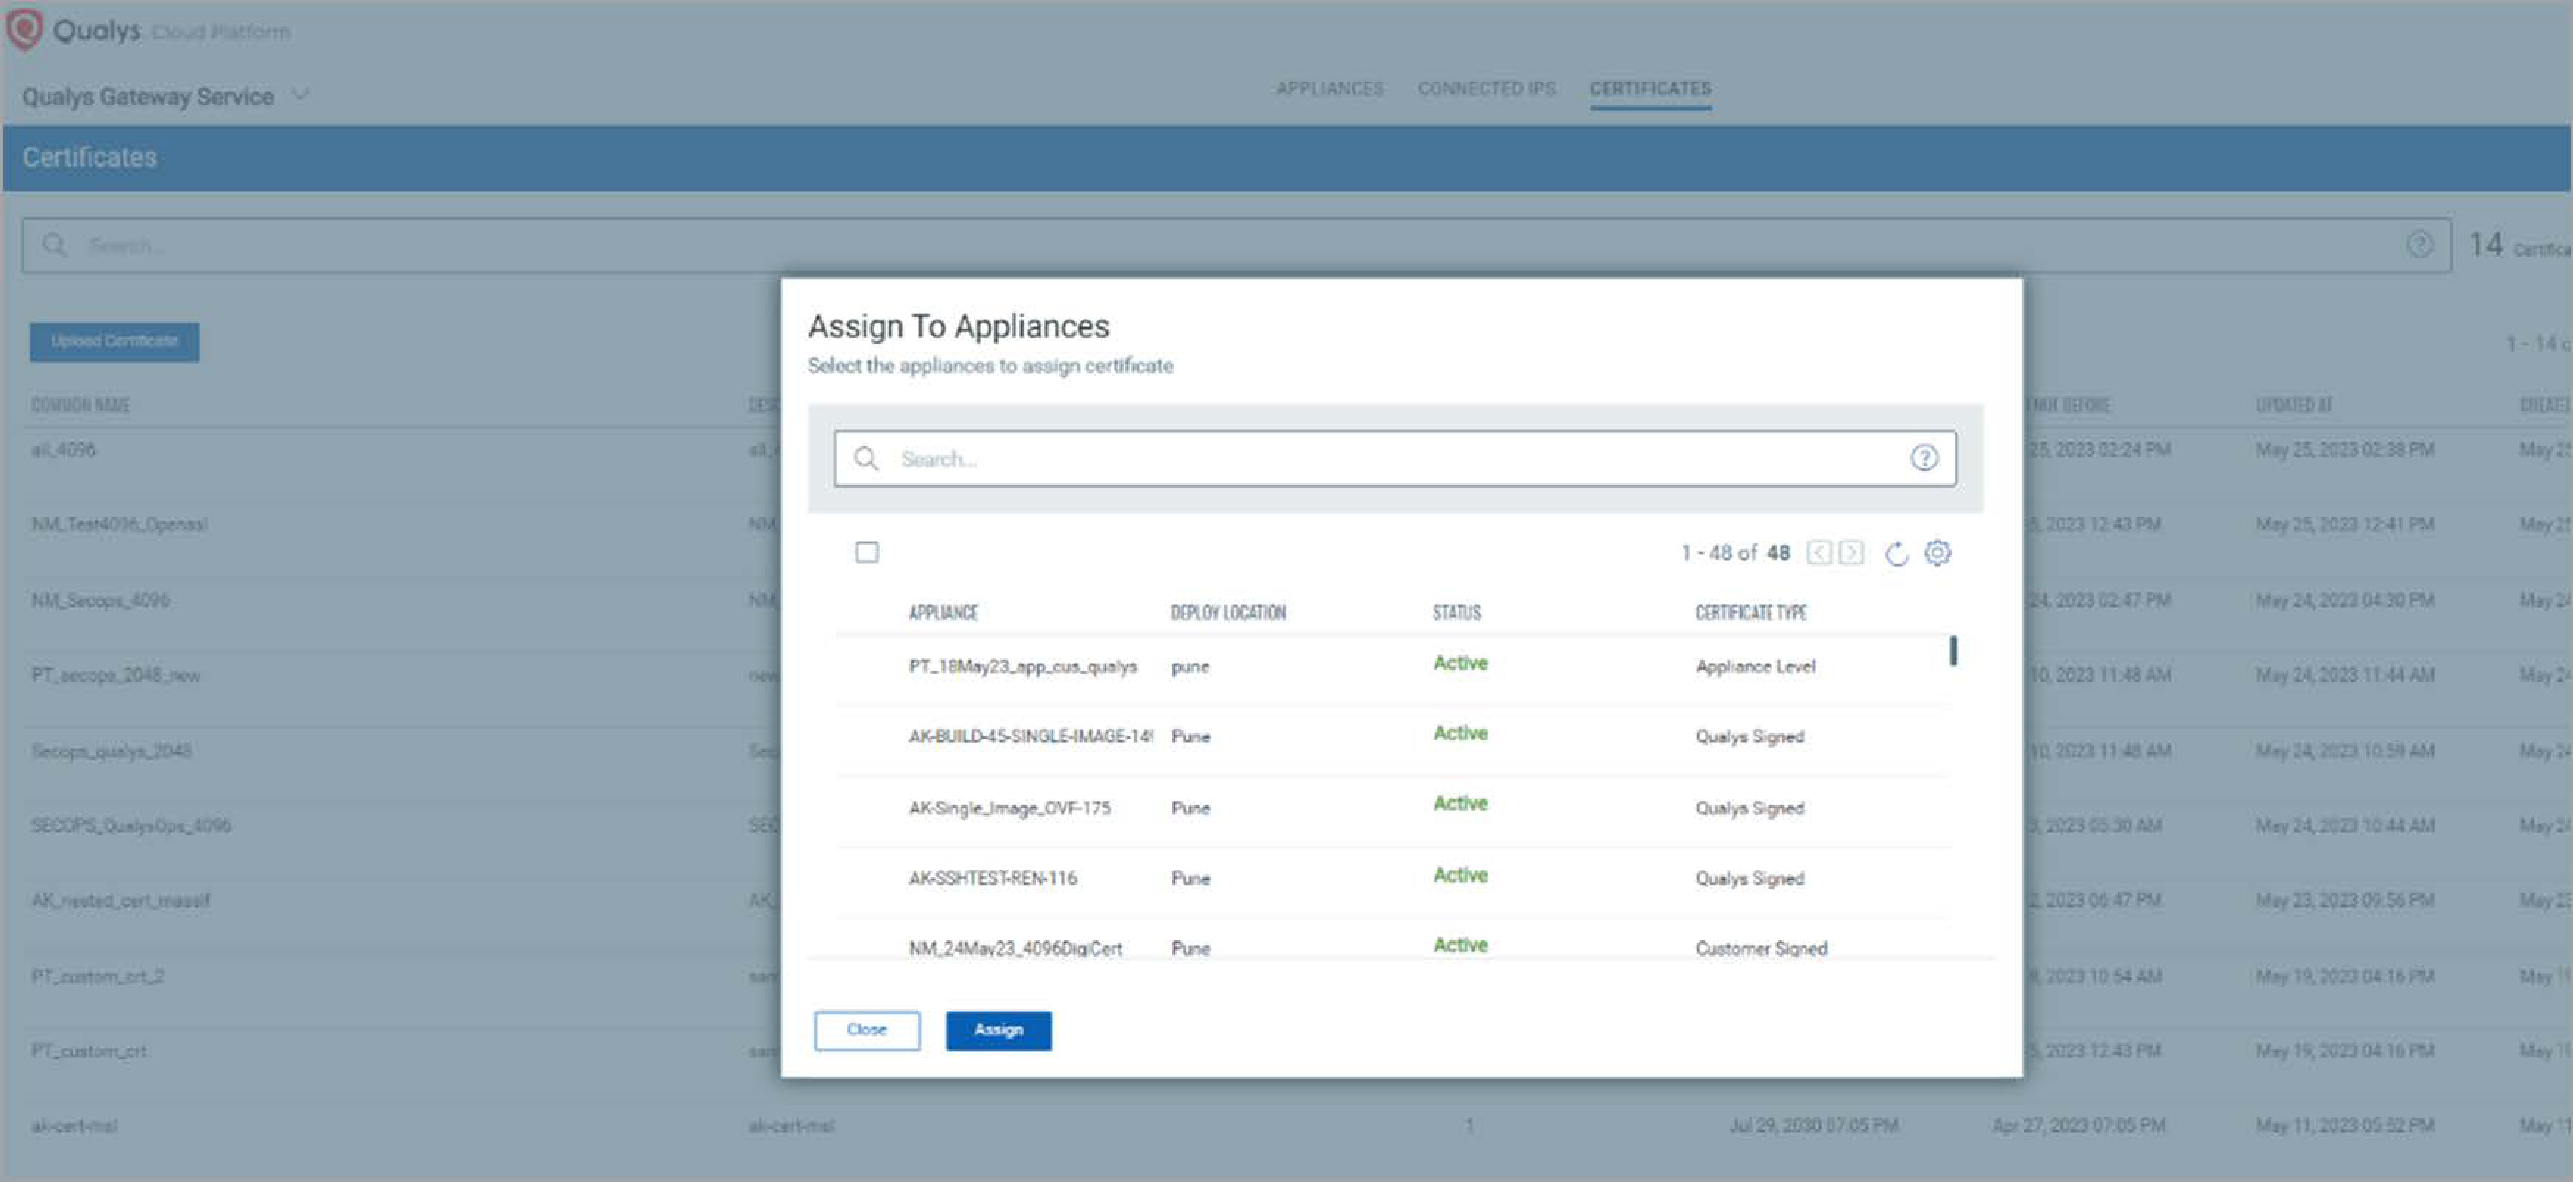Click Active status for AK-SSHTEST-REN-116
Image resolution: width=2573 pixels, height=1182 pixels.
(x=1460, y=875)
